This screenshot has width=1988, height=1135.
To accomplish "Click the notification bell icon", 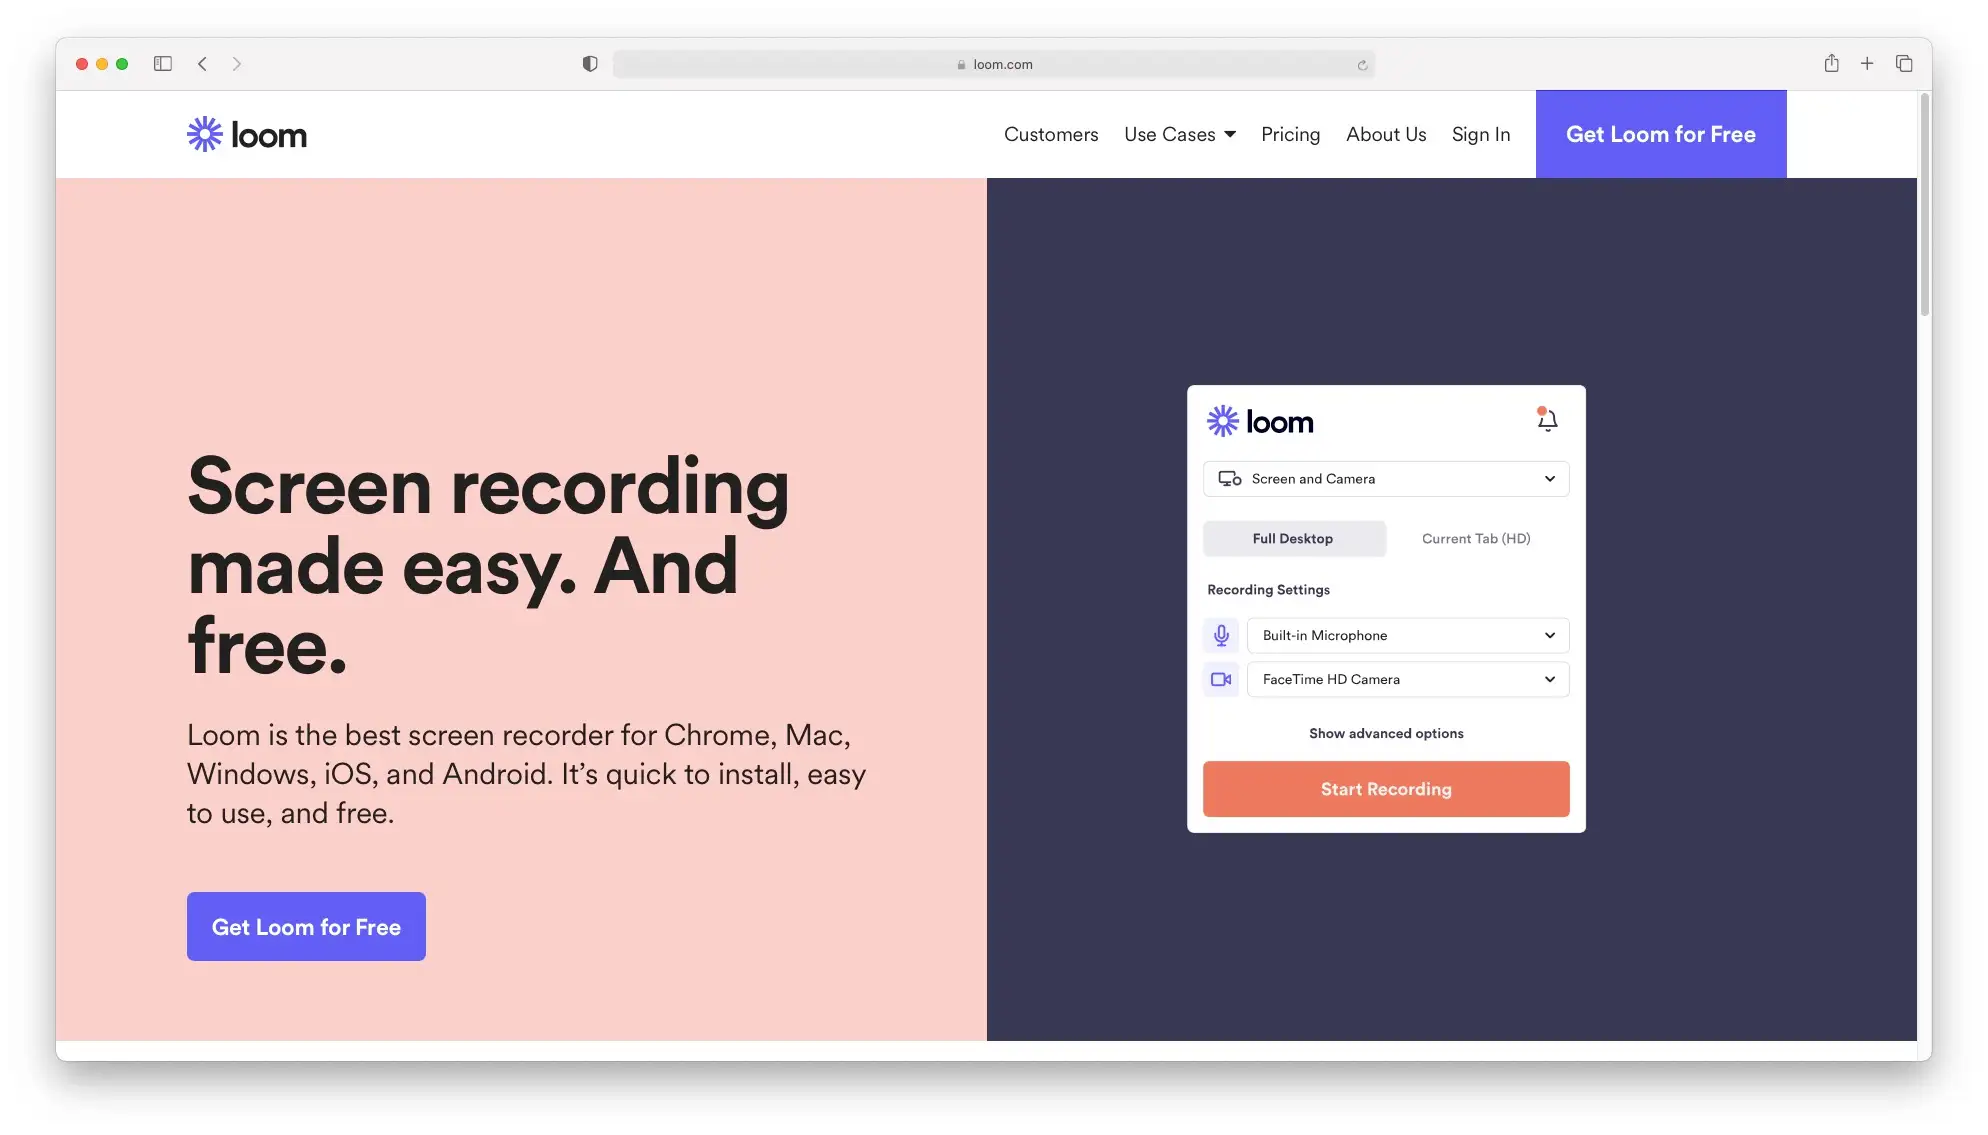I will tap(1547, 419).
